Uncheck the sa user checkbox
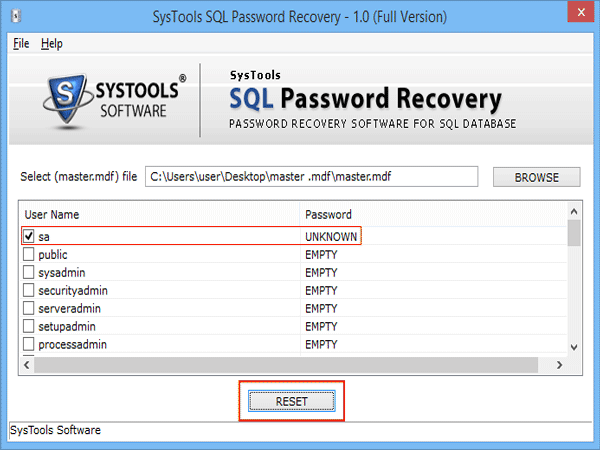The image size is (600, 450). click(x=29, y=236)
